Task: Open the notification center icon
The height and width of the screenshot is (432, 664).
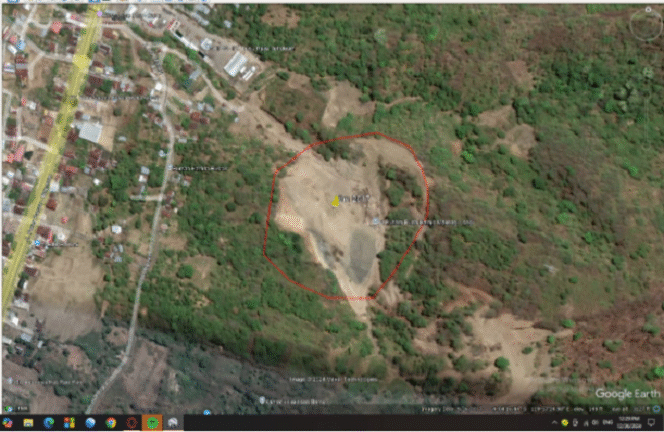Action: click(651, 423)
